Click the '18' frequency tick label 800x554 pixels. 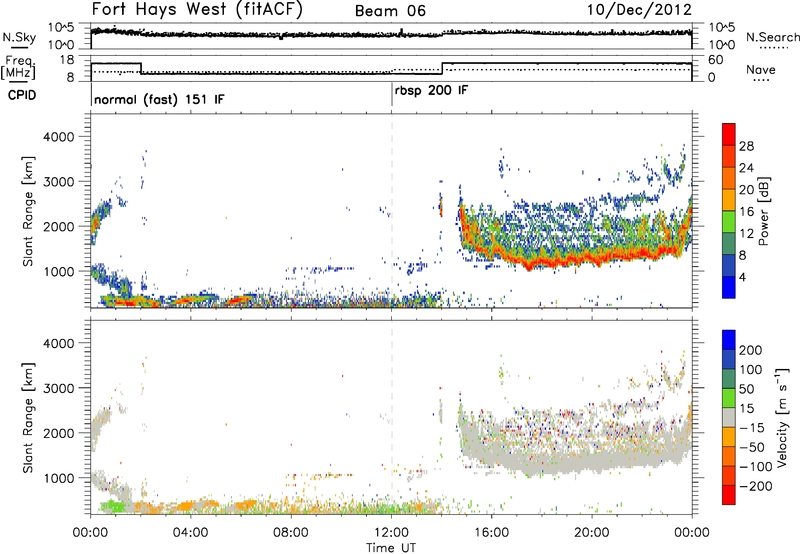coord(66,60)
